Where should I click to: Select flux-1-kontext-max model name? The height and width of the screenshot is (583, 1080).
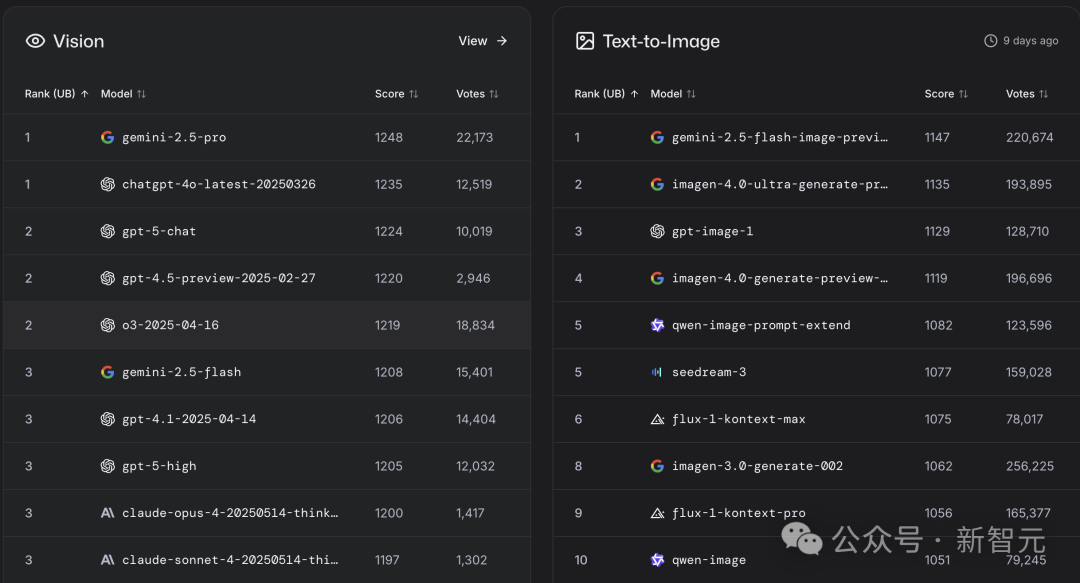738,419
